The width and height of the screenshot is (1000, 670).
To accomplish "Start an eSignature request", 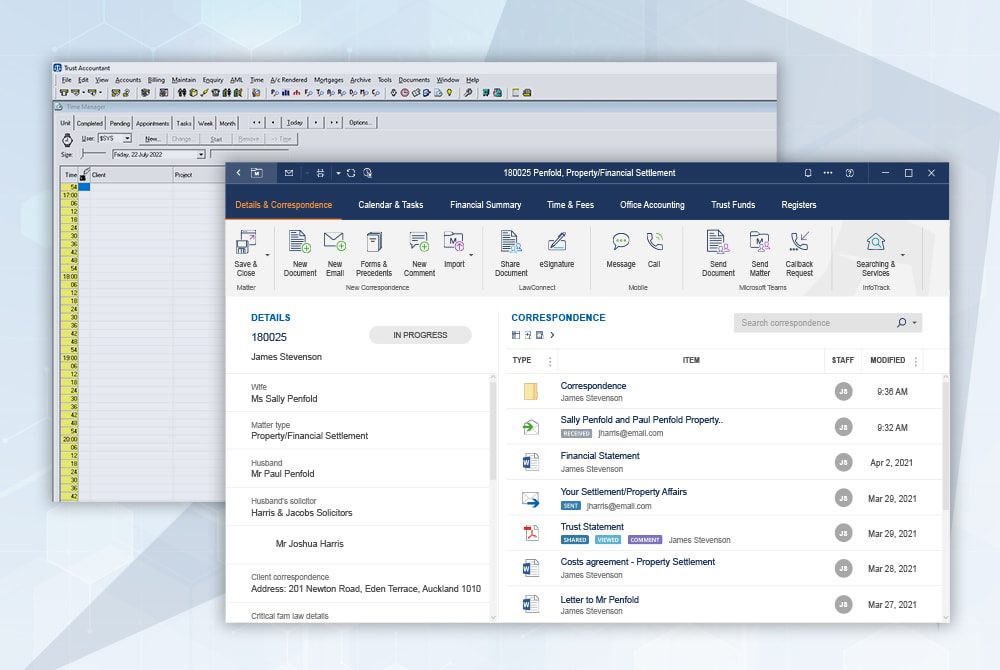I will coord(557,250).
